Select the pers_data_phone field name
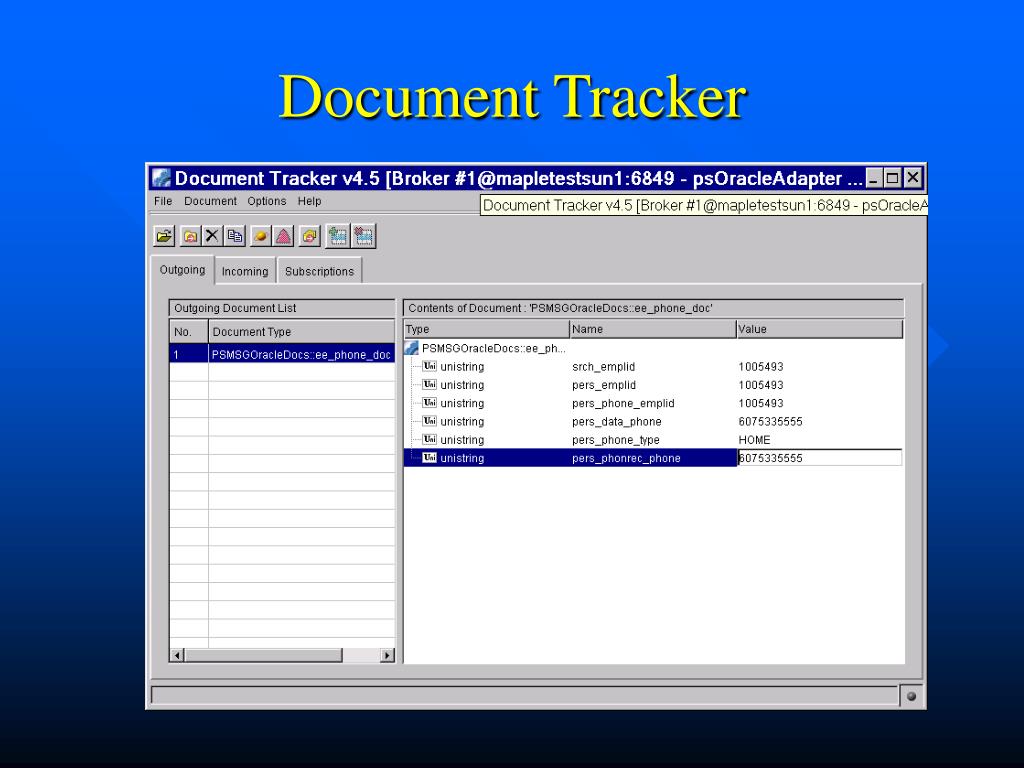 click(616, 422)
